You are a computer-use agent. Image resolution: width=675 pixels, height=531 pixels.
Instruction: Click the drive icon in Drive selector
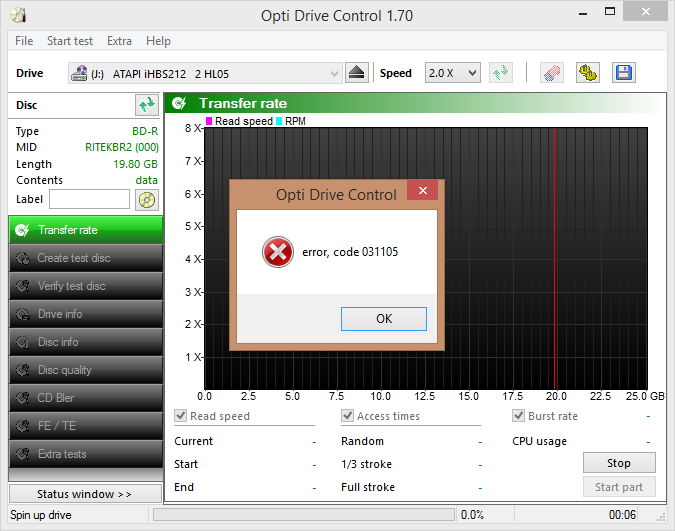click(x=79, y=73)
